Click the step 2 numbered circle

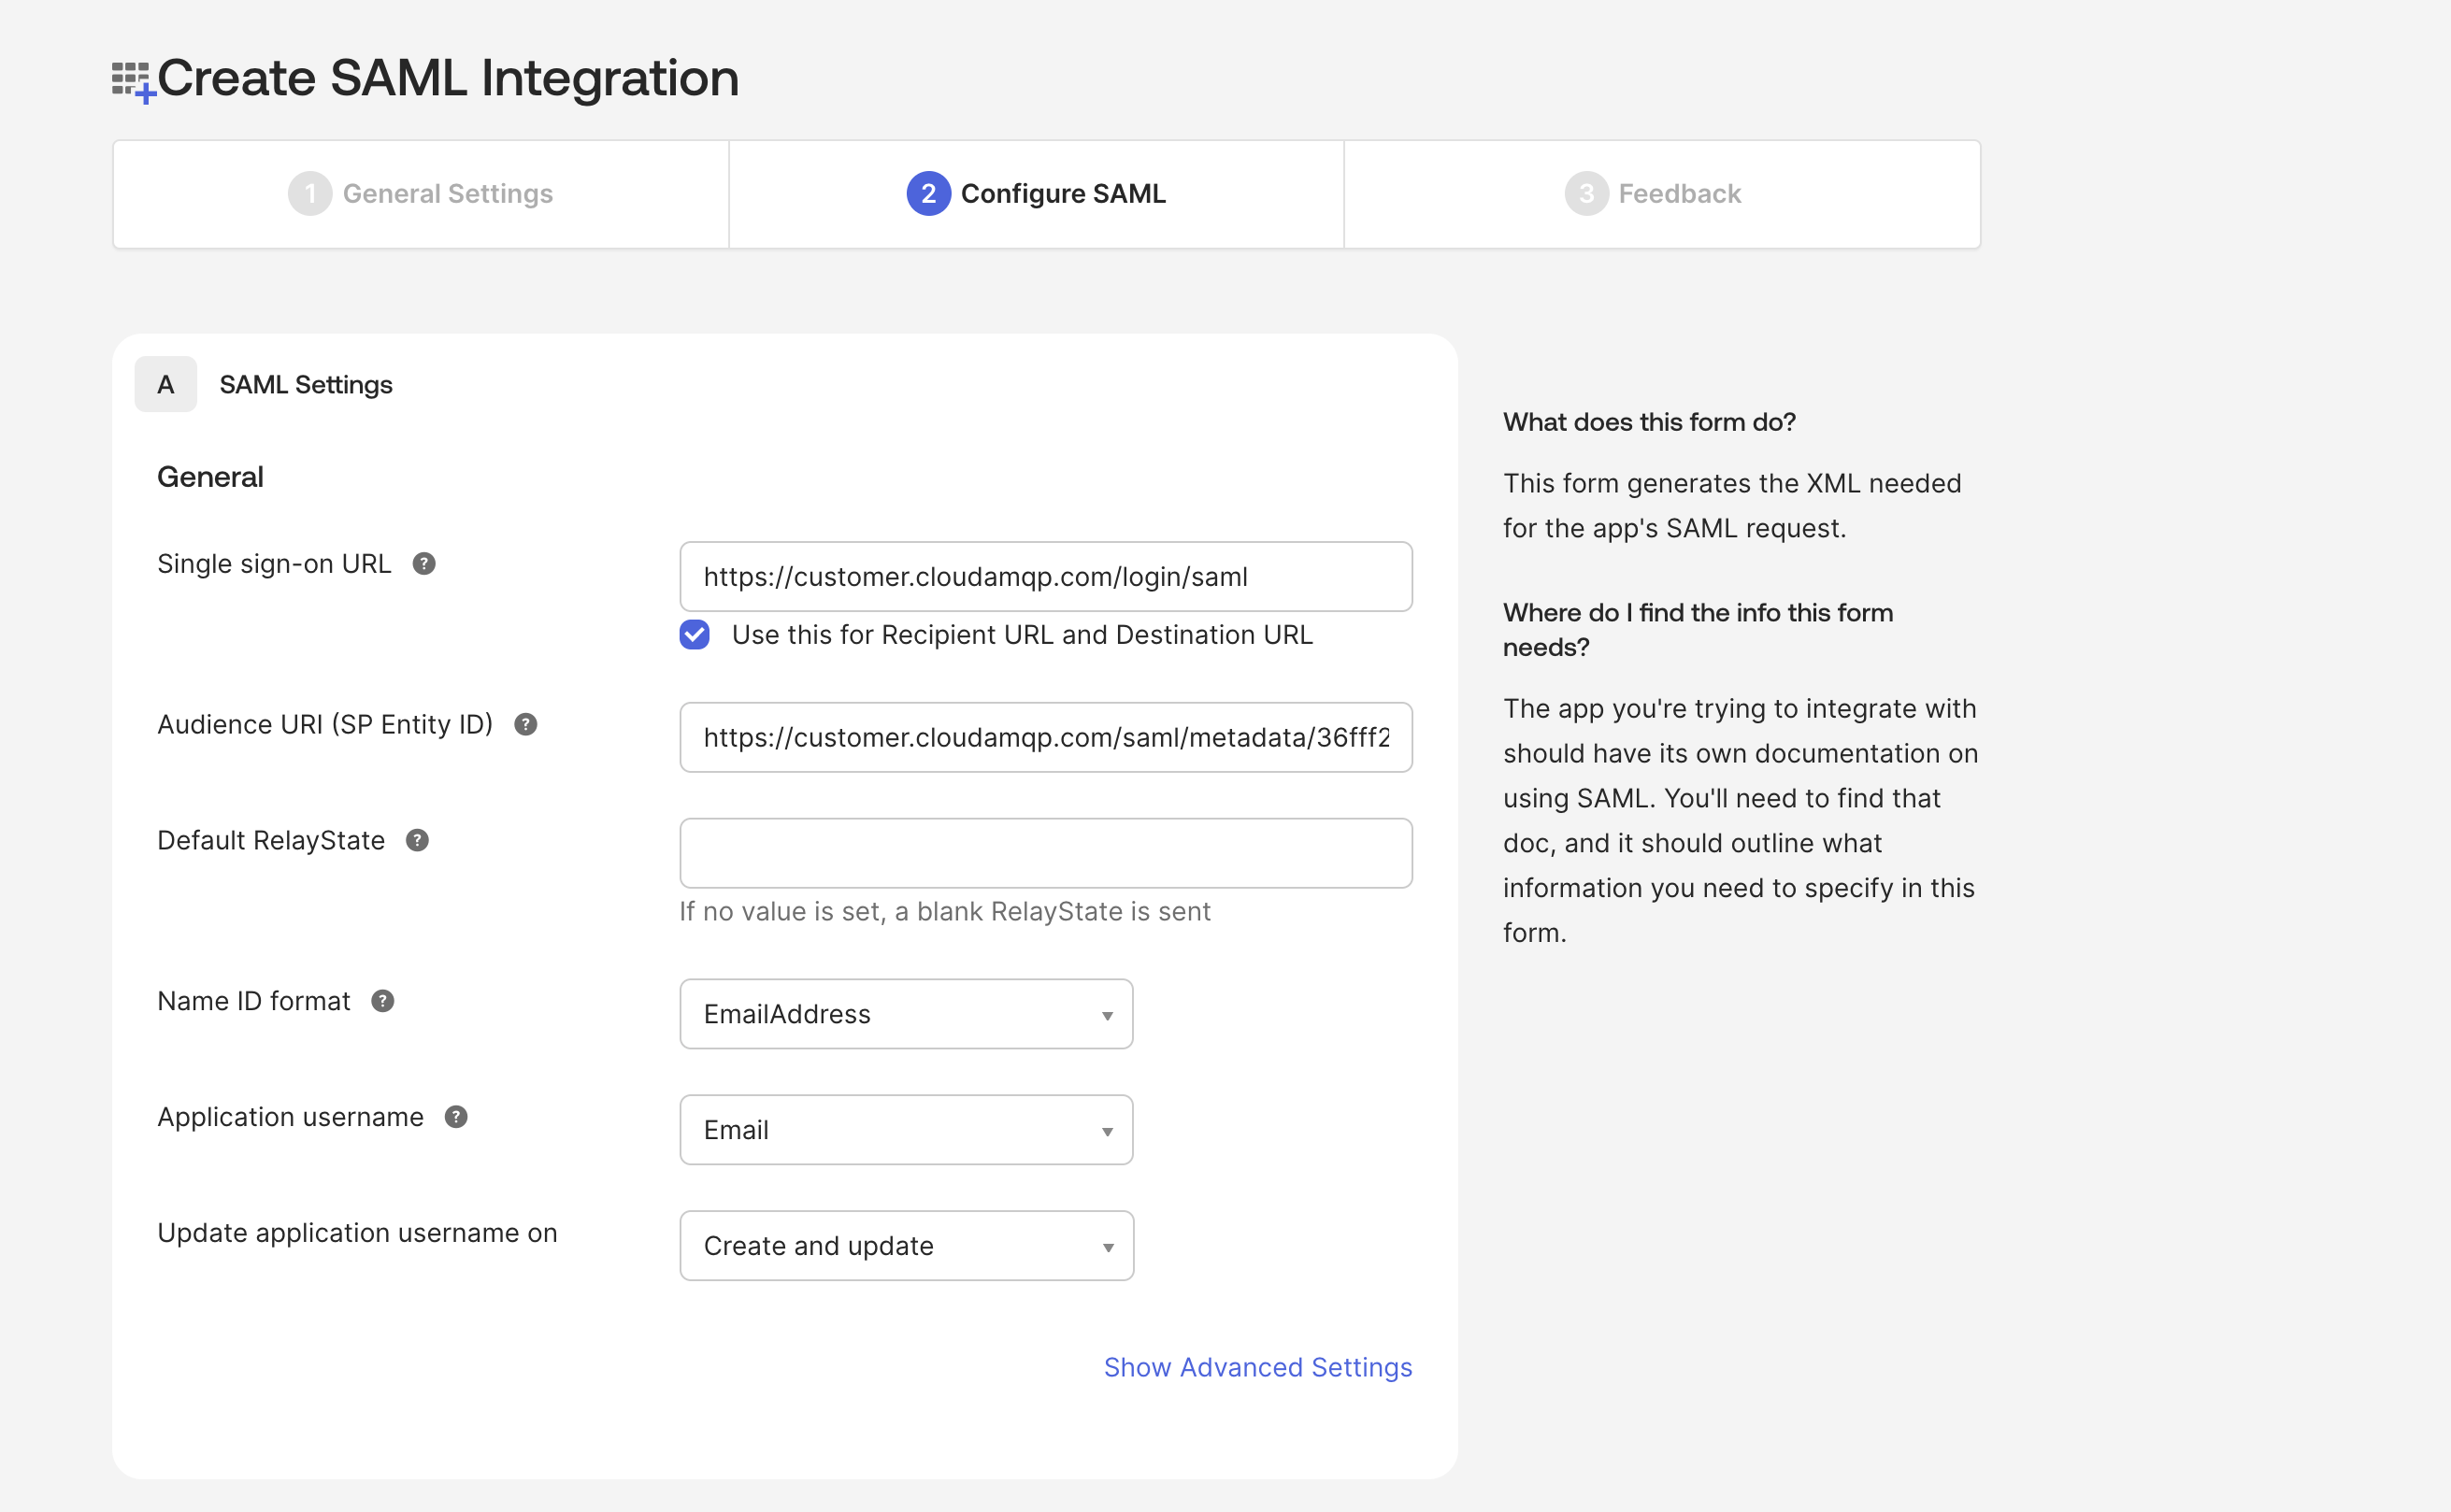[928, 193]
